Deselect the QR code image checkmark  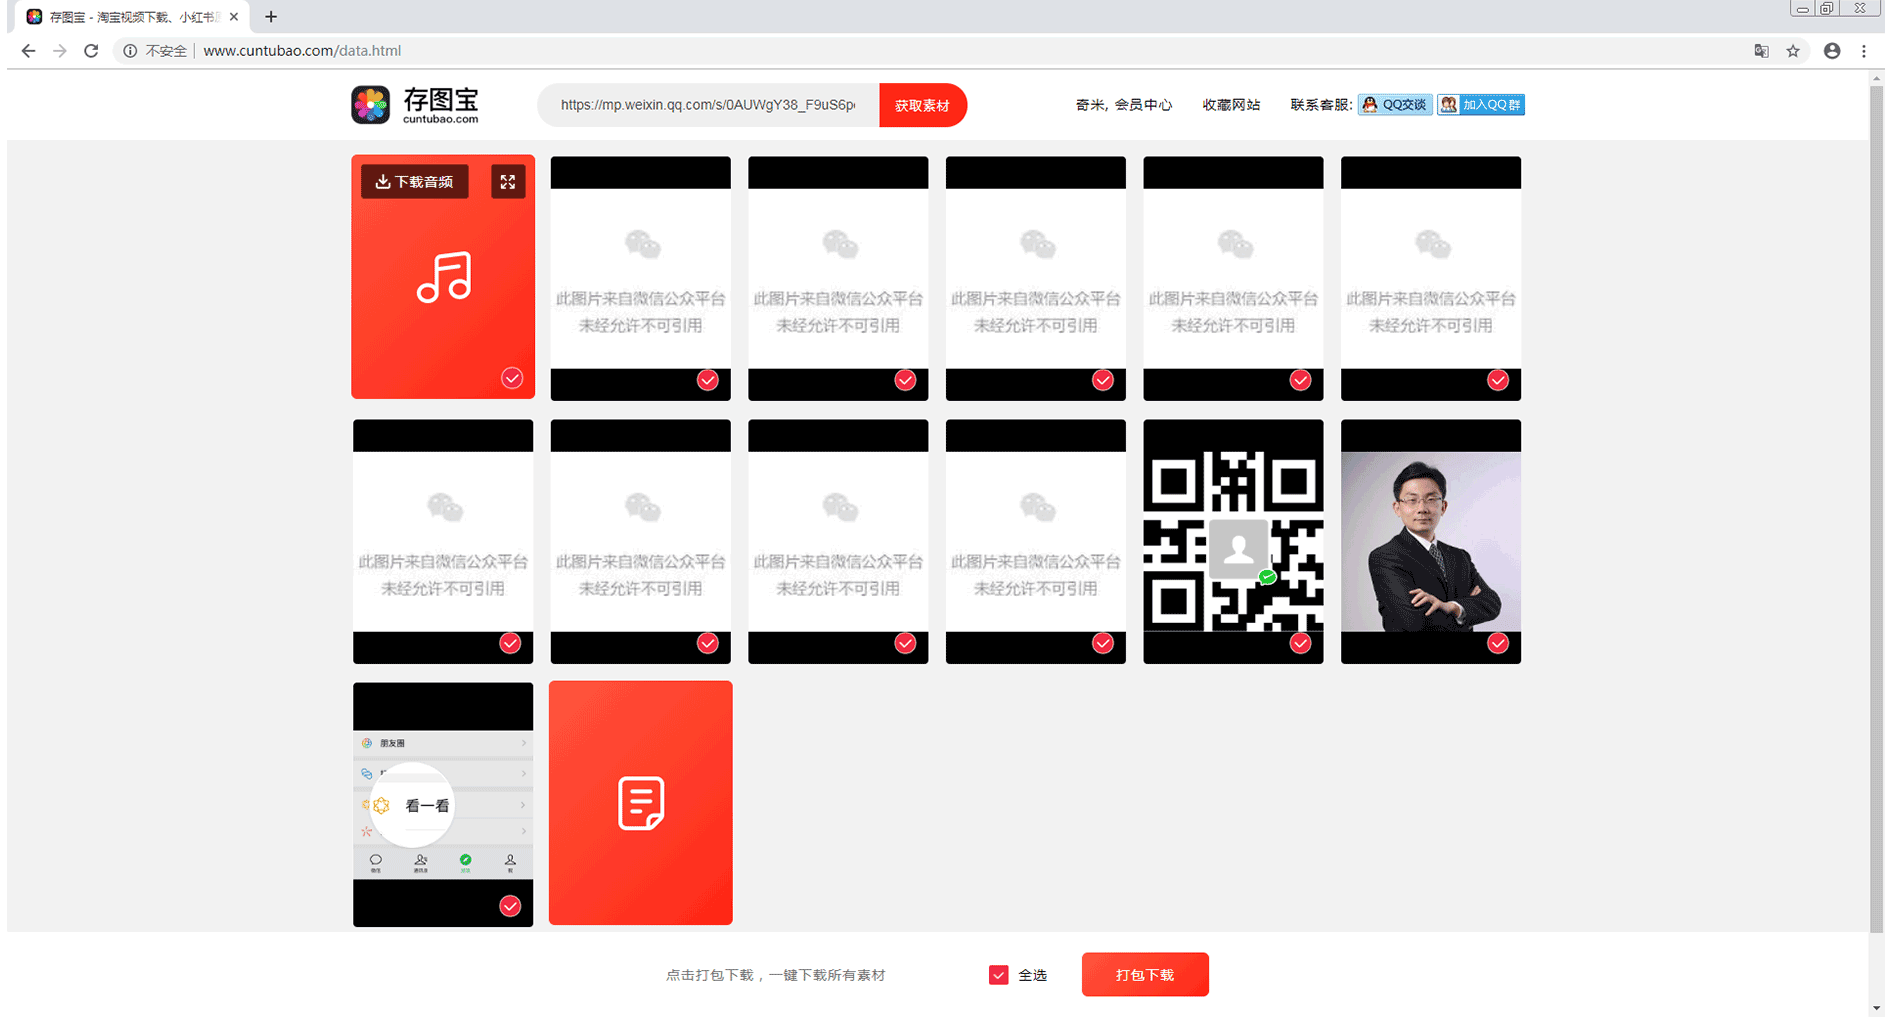click(1300, 643)
